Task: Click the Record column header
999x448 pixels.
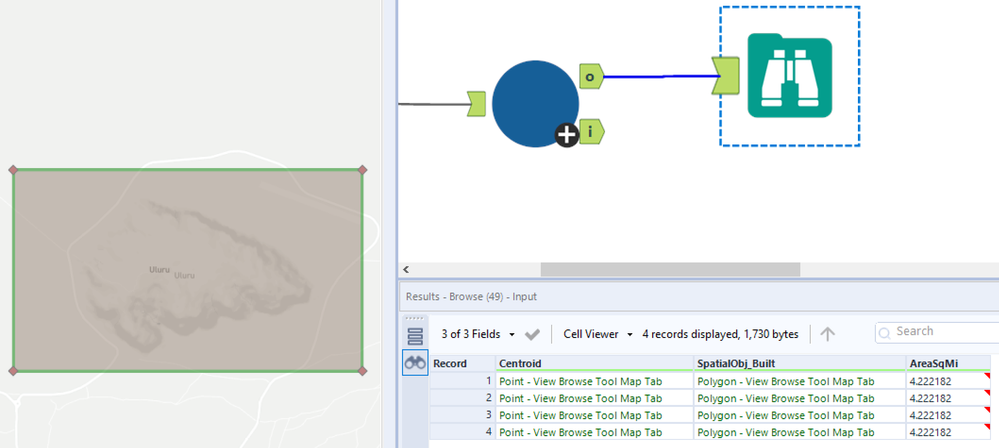Action: [x=463, y=364]
